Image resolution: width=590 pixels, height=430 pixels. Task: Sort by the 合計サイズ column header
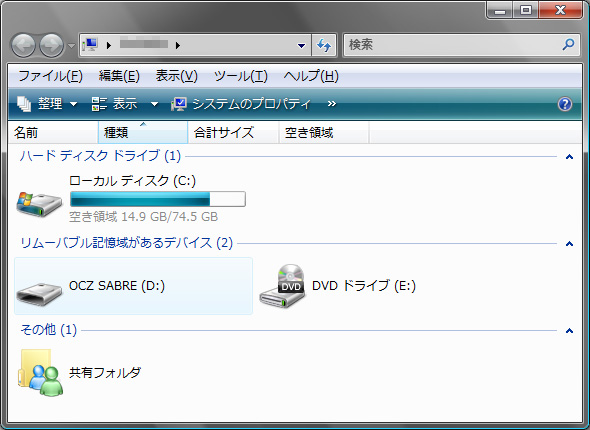coord(233,132)
